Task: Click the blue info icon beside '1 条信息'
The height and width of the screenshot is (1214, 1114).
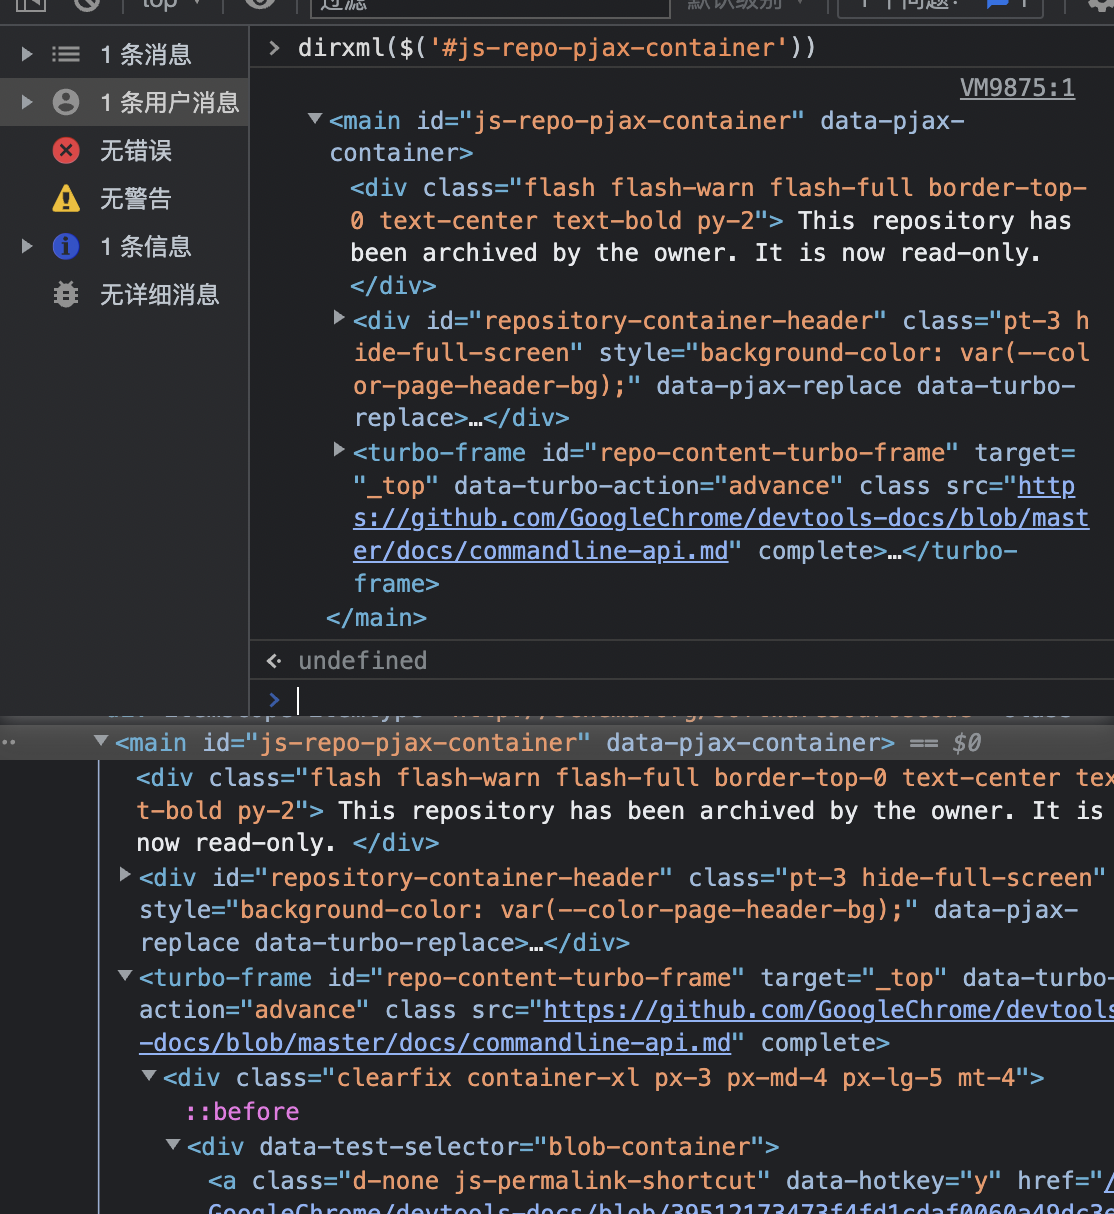Action: point(66,246)
